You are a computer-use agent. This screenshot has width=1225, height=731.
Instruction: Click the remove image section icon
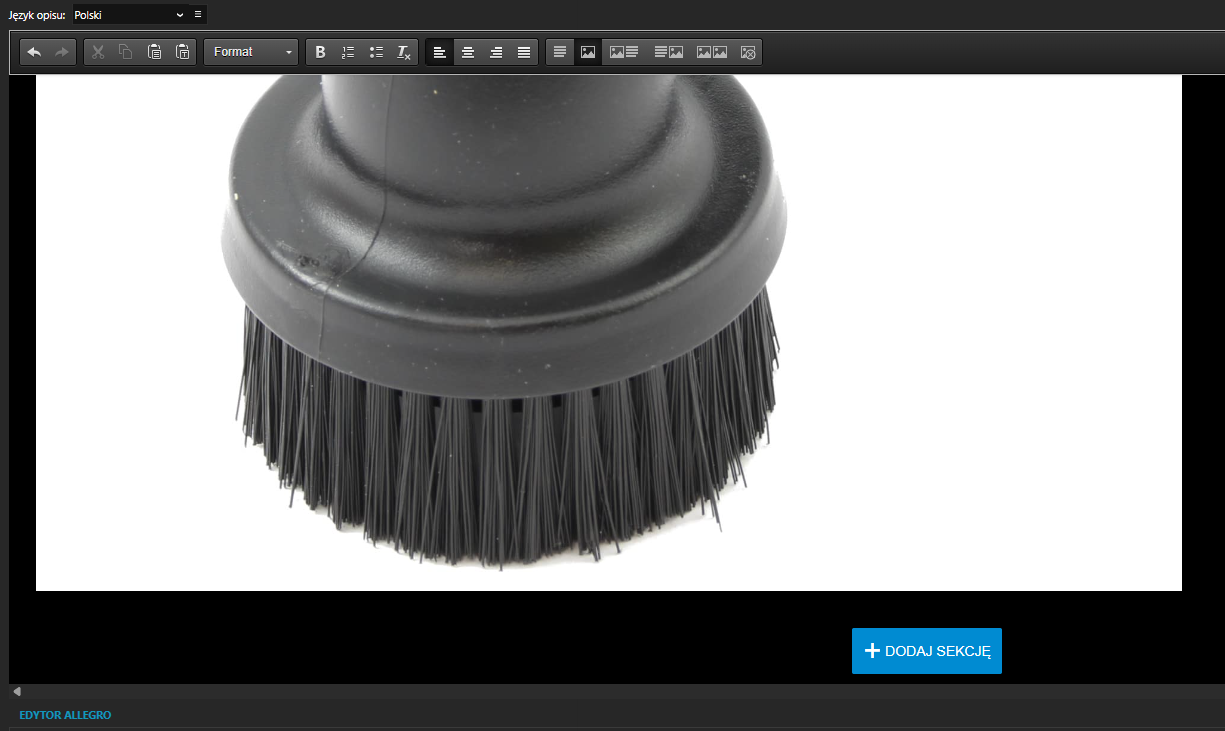click(x=748, y=52)
